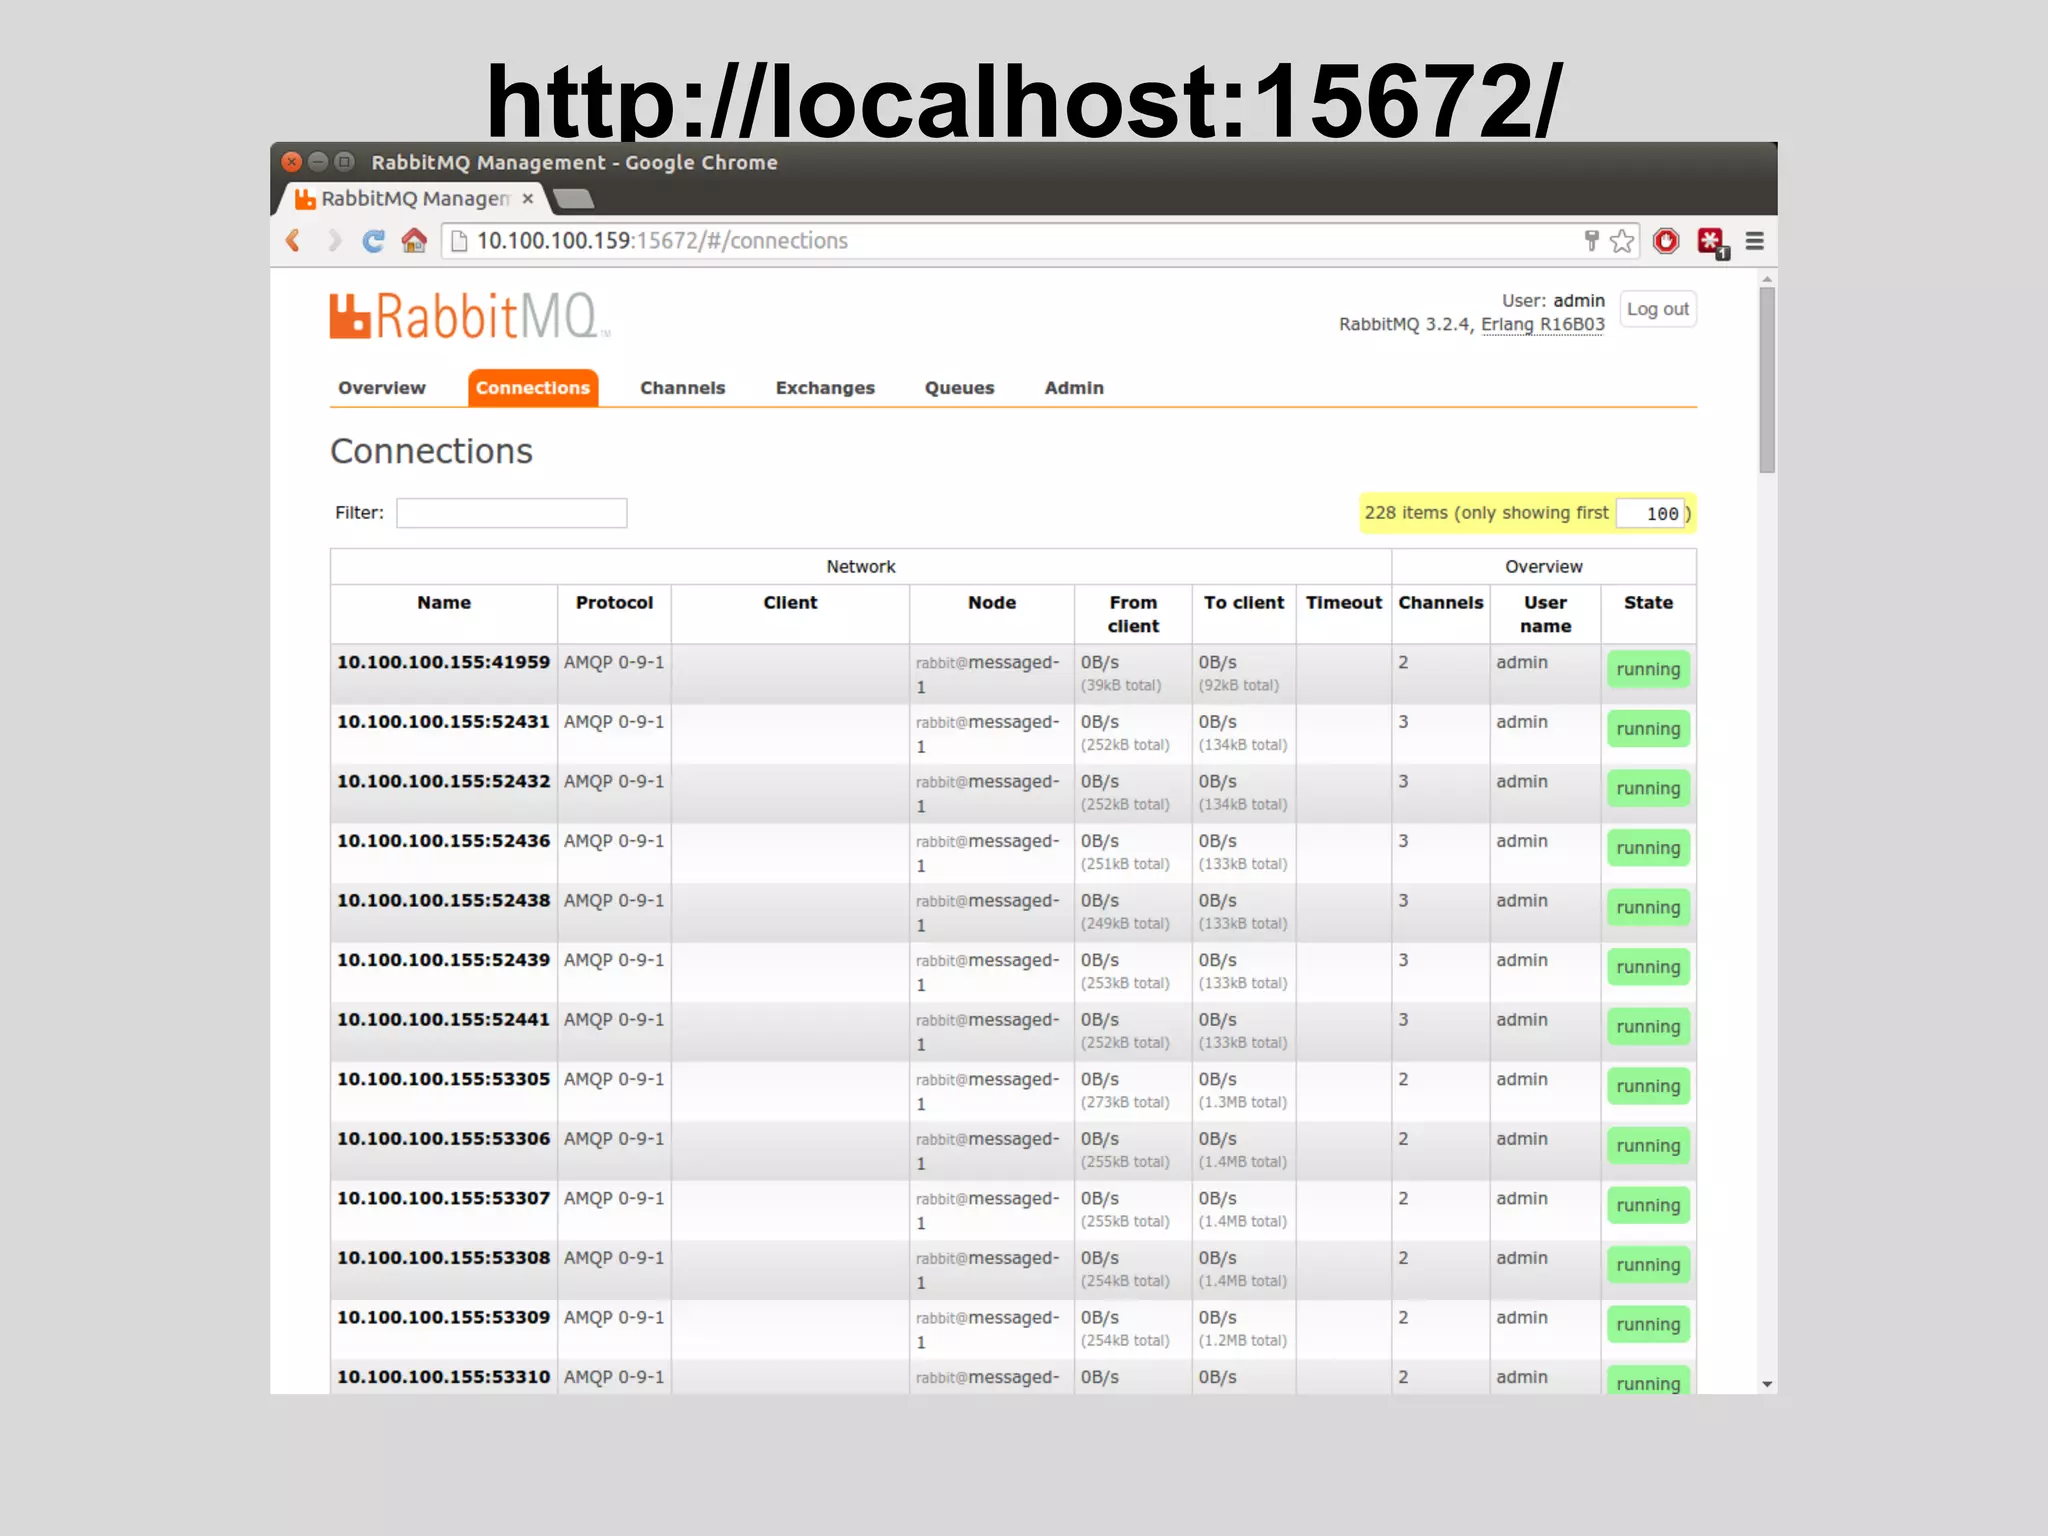Select the Connections tab

[x=533, y=388]
